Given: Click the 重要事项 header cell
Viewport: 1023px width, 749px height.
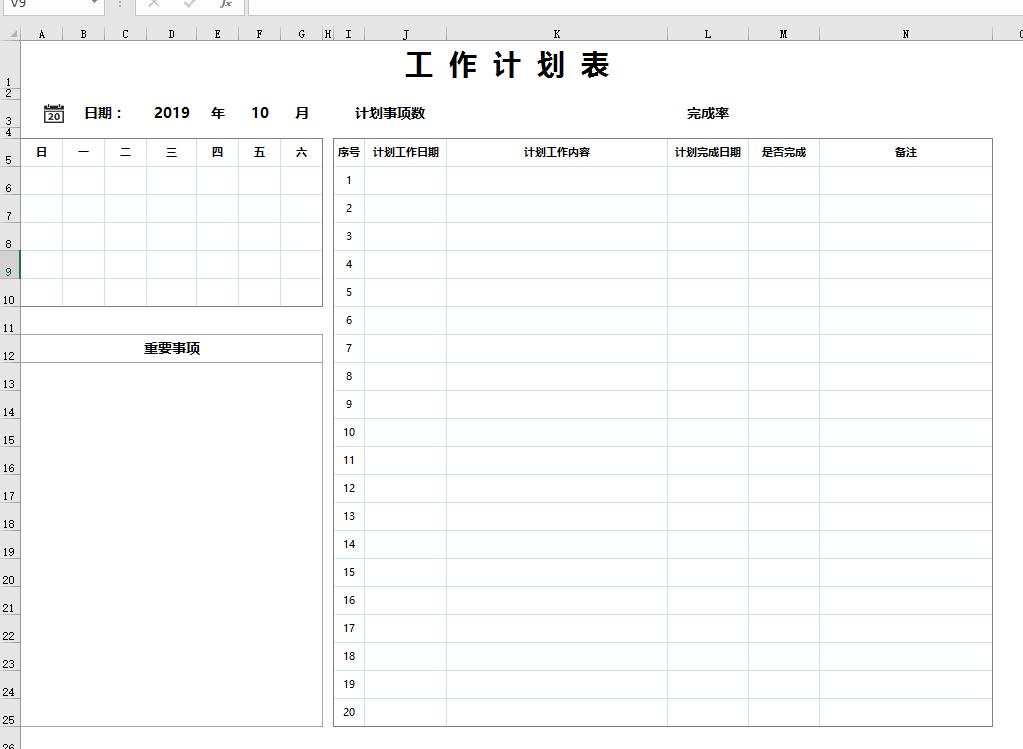Looking at the screenshot, I should click(171, 348).
